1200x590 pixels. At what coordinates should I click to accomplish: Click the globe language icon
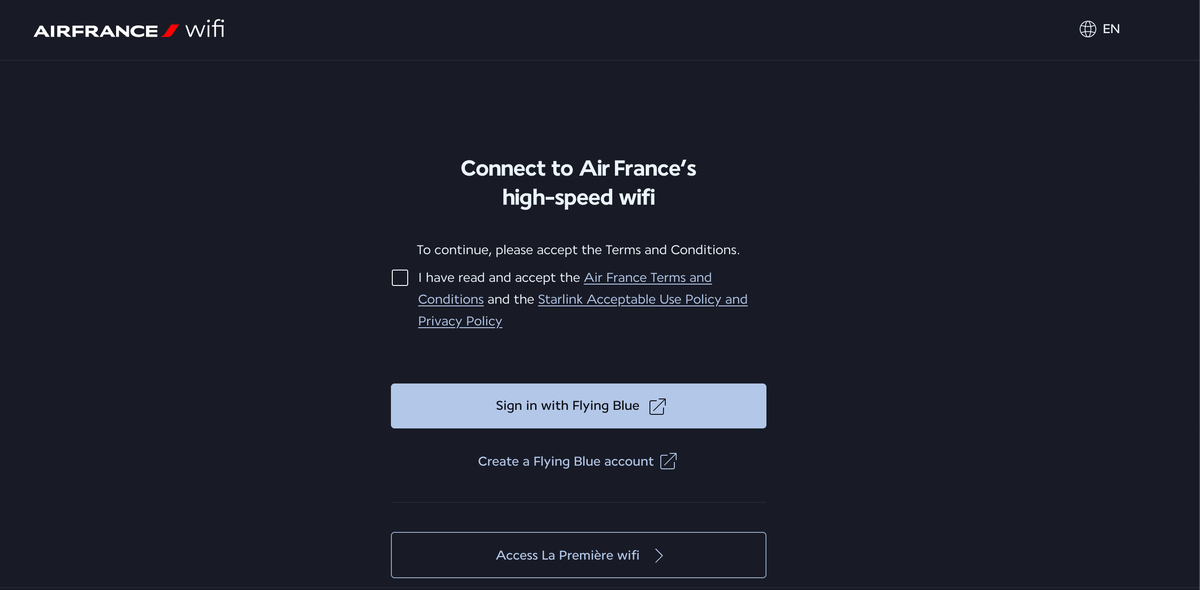(1088, 29)
